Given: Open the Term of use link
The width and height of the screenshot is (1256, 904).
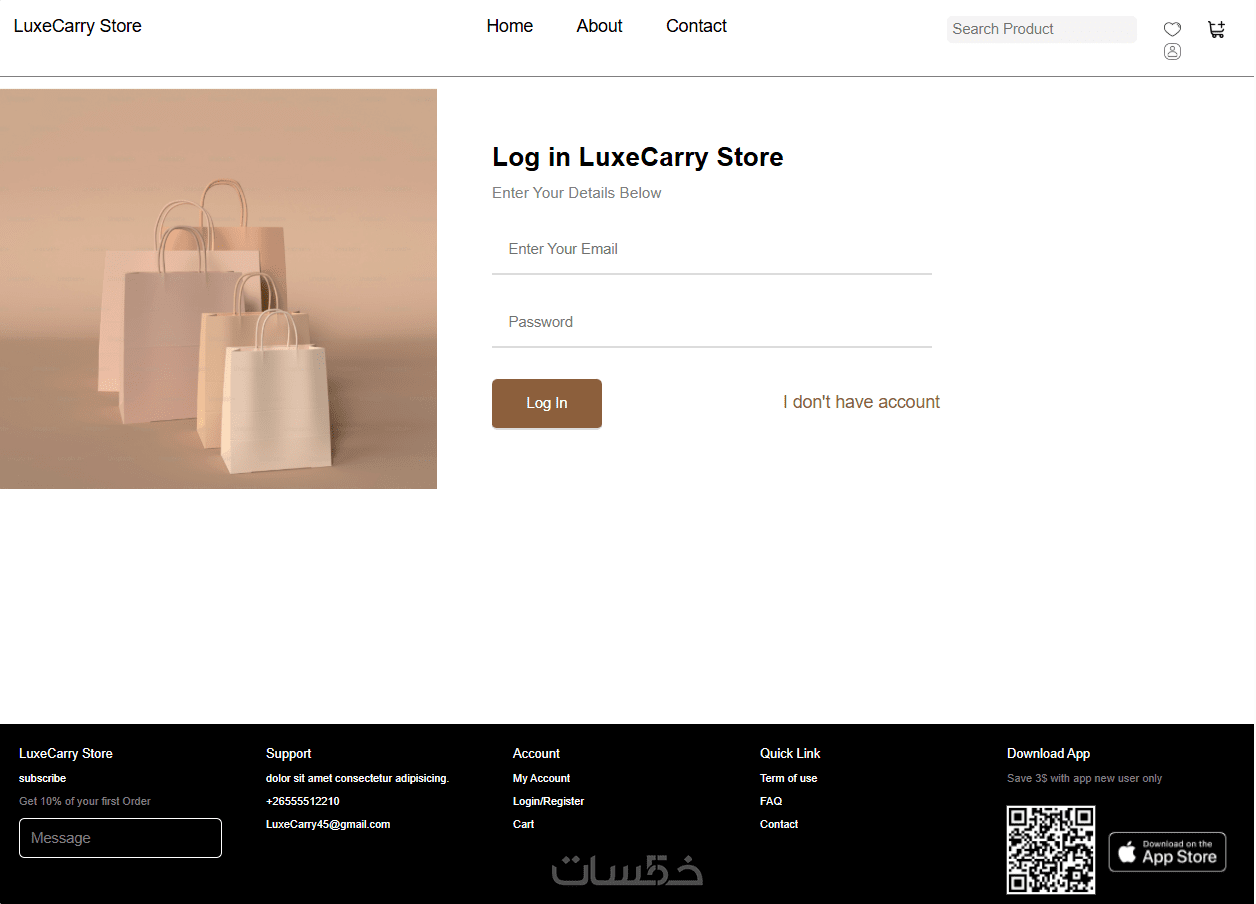Looking at the screenshot, I should coord(789,778).
